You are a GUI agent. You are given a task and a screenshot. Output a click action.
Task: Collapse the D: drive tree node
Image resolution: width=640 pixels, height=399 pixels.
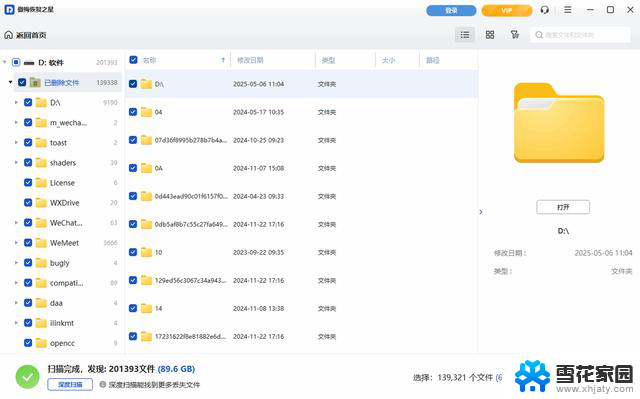tap(4, 62)
